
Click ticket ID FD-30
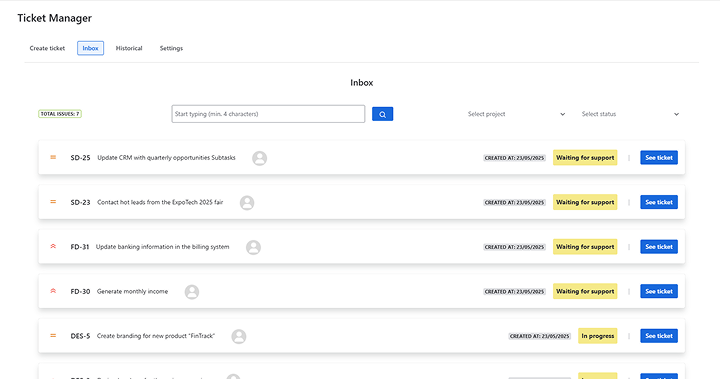80,291
